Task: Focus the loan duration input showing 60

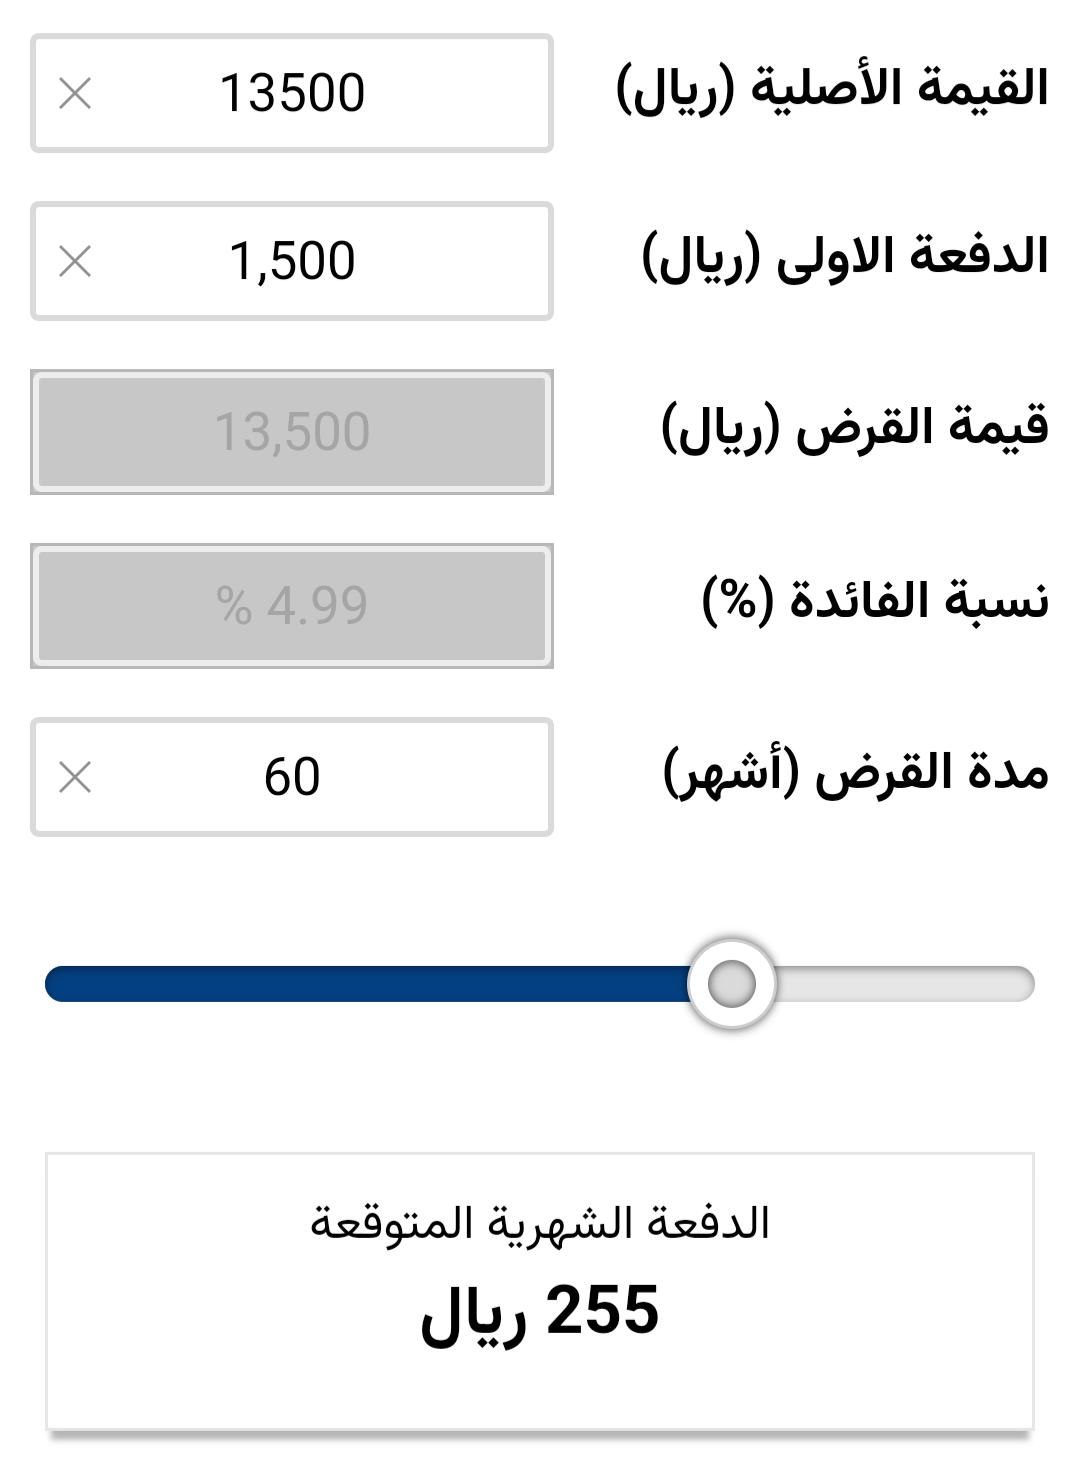Action: tap(292, 777)
